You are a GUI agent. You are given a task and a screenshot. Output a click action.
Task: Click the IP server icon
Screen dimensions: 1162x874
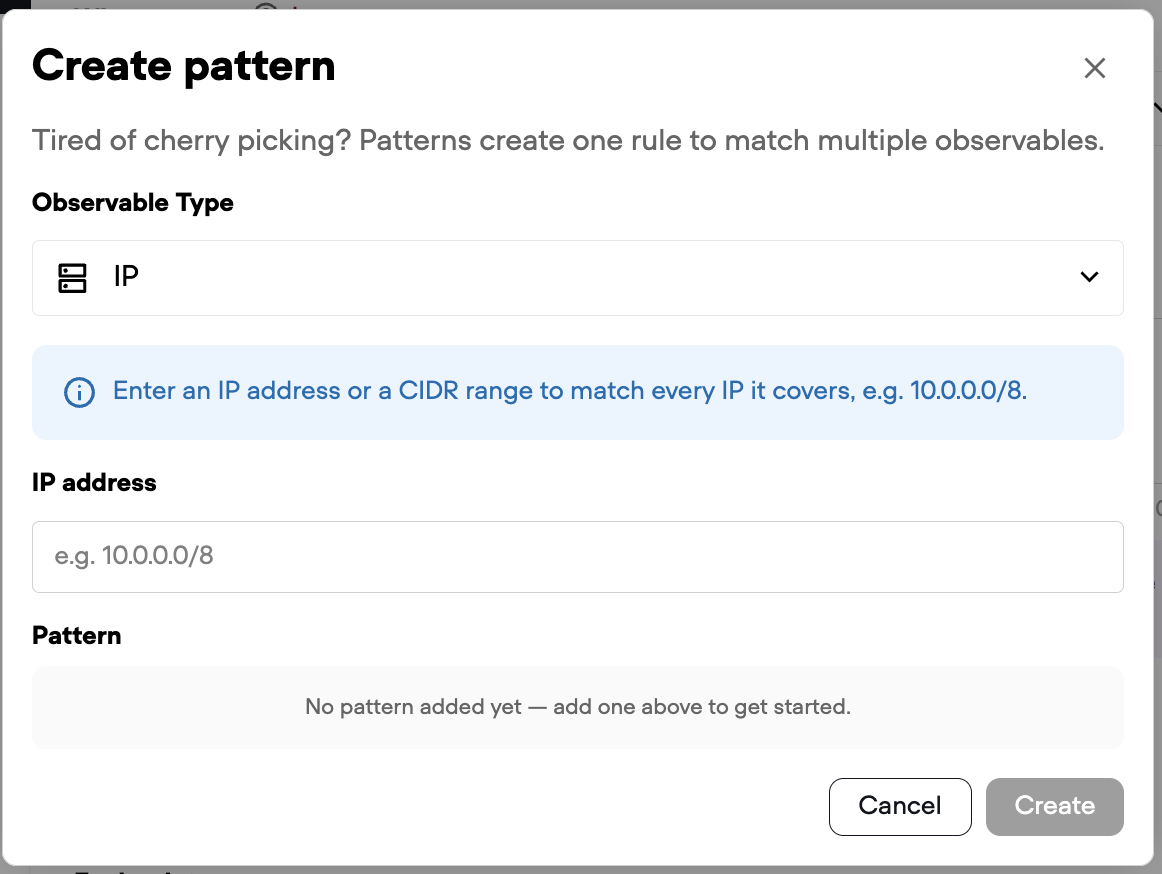point(73,278)
